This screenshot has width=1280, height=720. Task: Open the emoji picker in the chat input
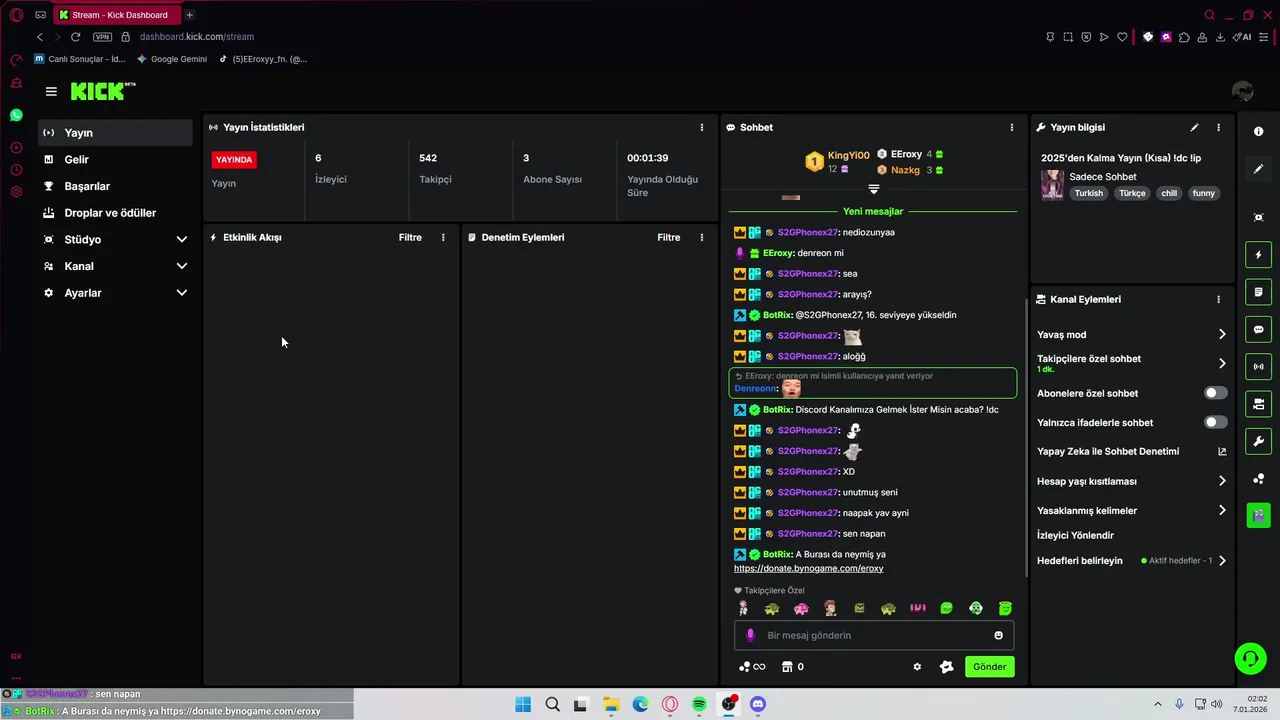click(998, 635)
